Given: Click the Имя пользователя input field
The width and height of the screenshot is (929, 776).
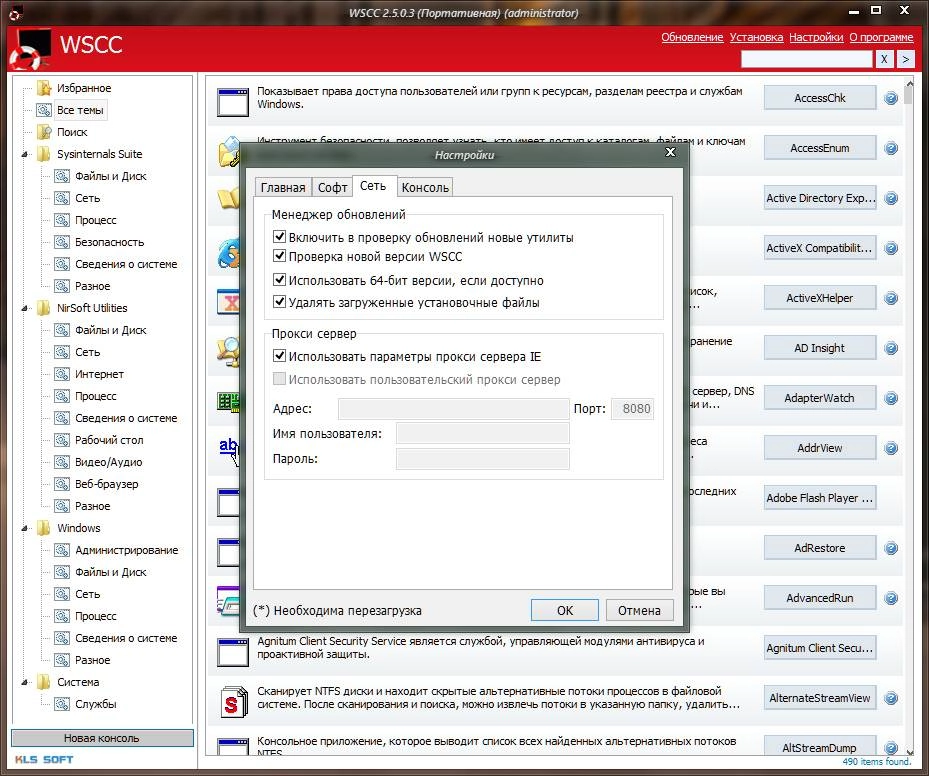Looking at the screenshot, I should coord(482,434).
